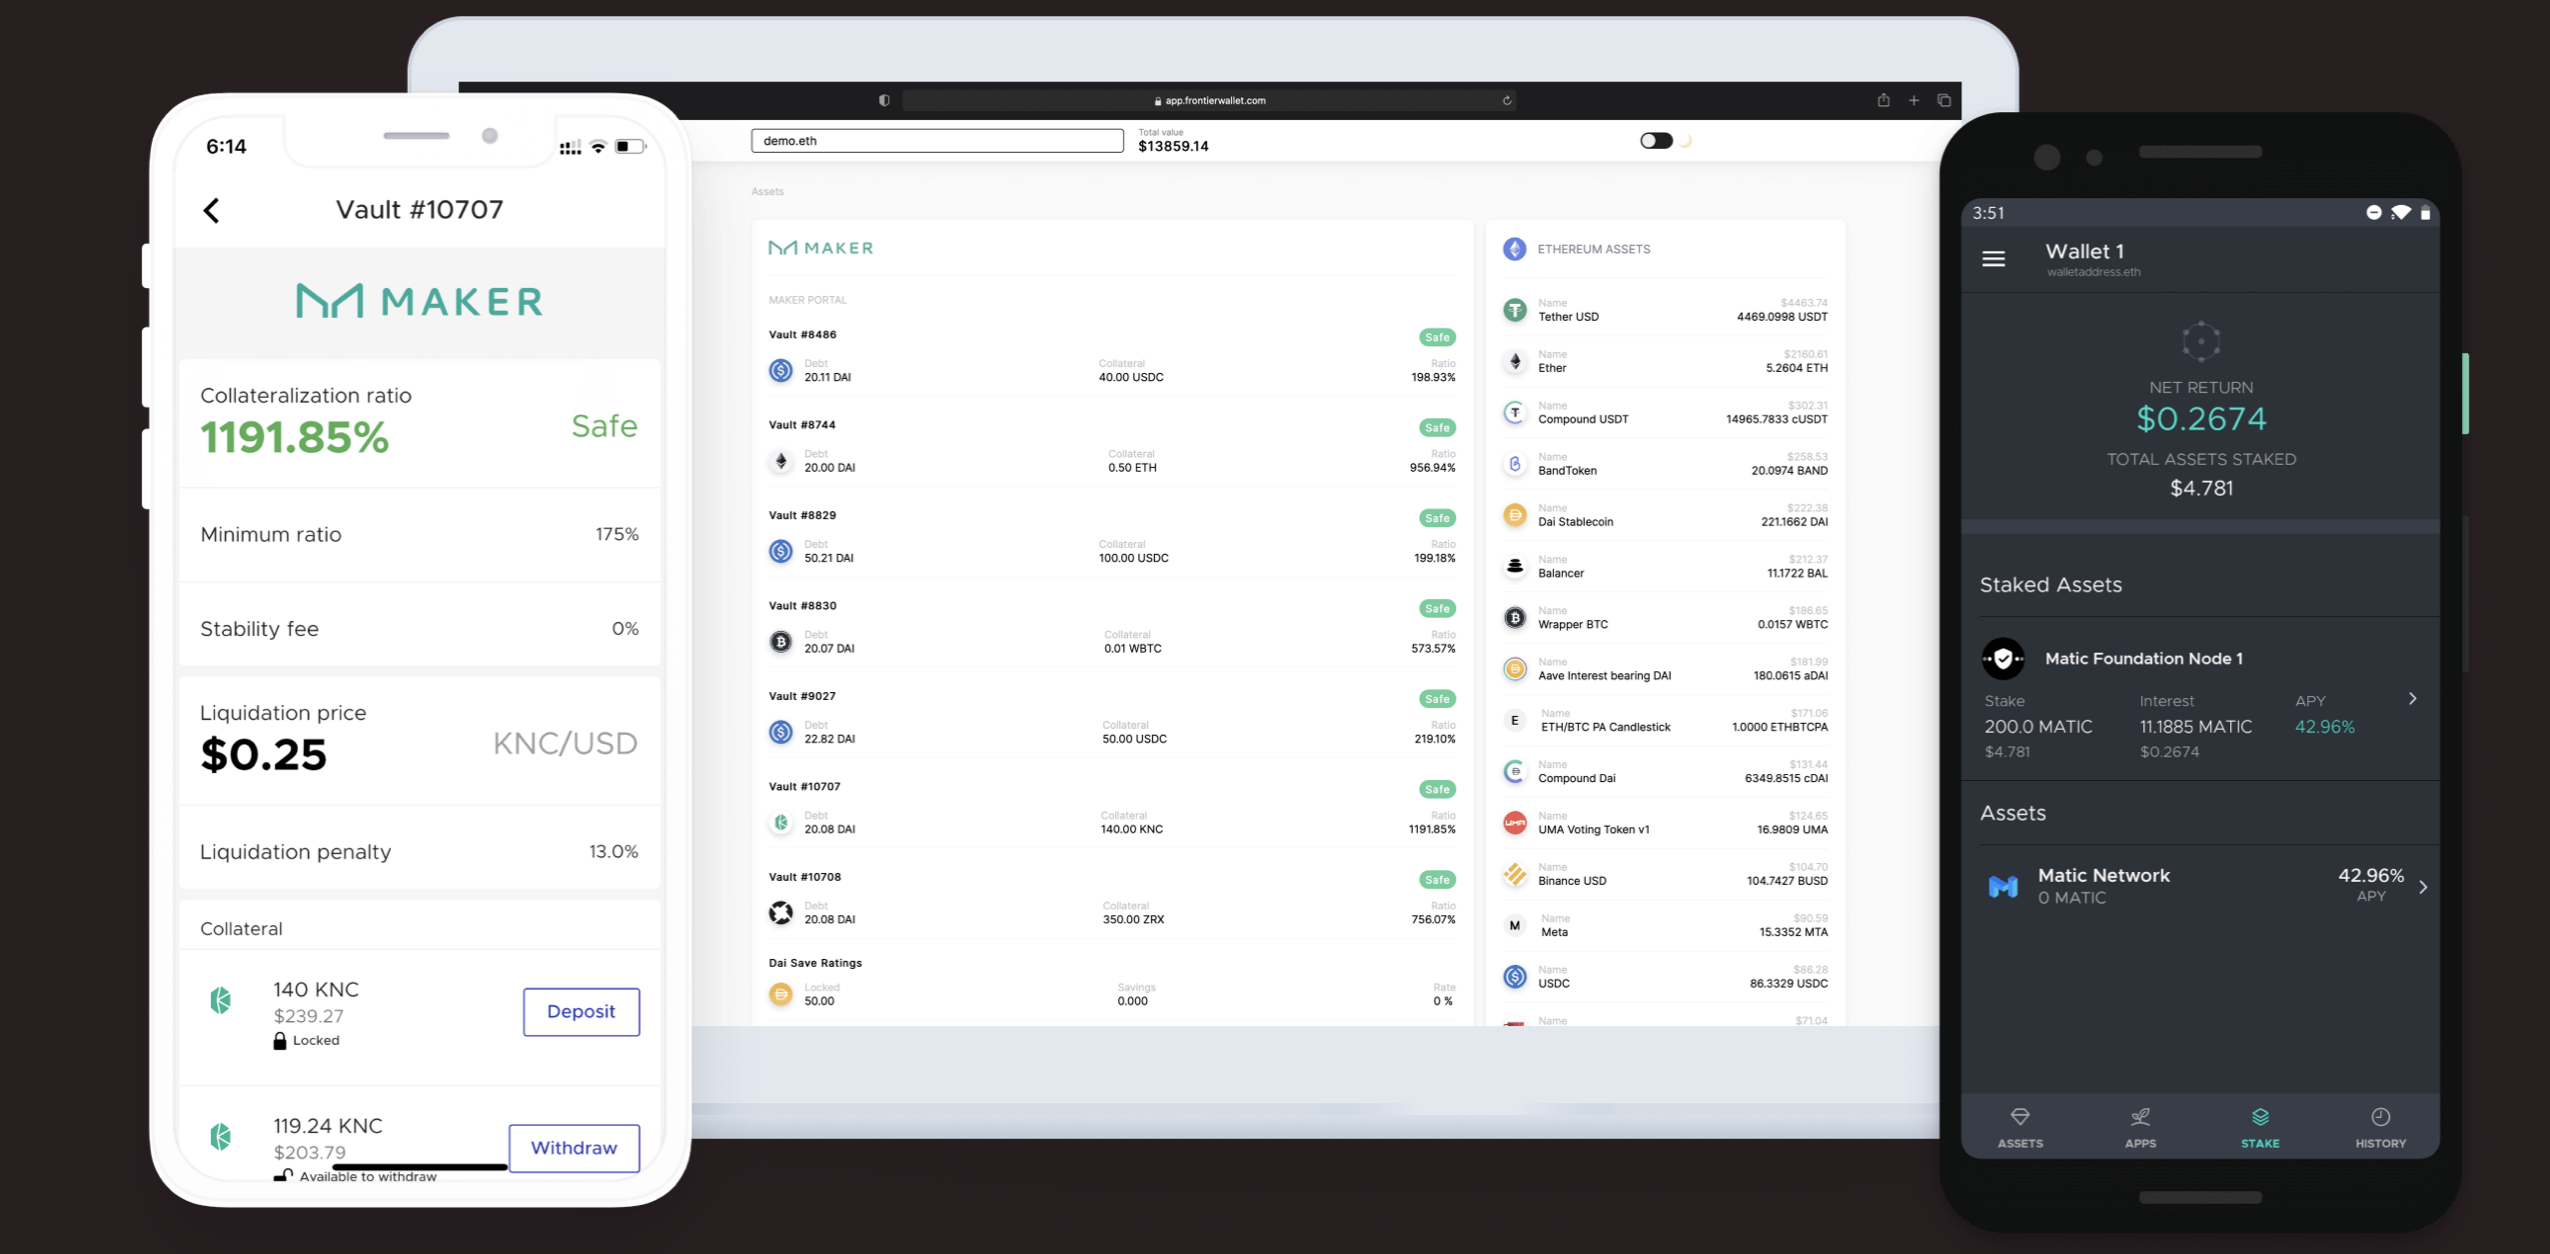Switch to APPS tab on Android app
Image resolution: width=2550 pixels, height=1254 pixels.
(x=2140, y=1127)
